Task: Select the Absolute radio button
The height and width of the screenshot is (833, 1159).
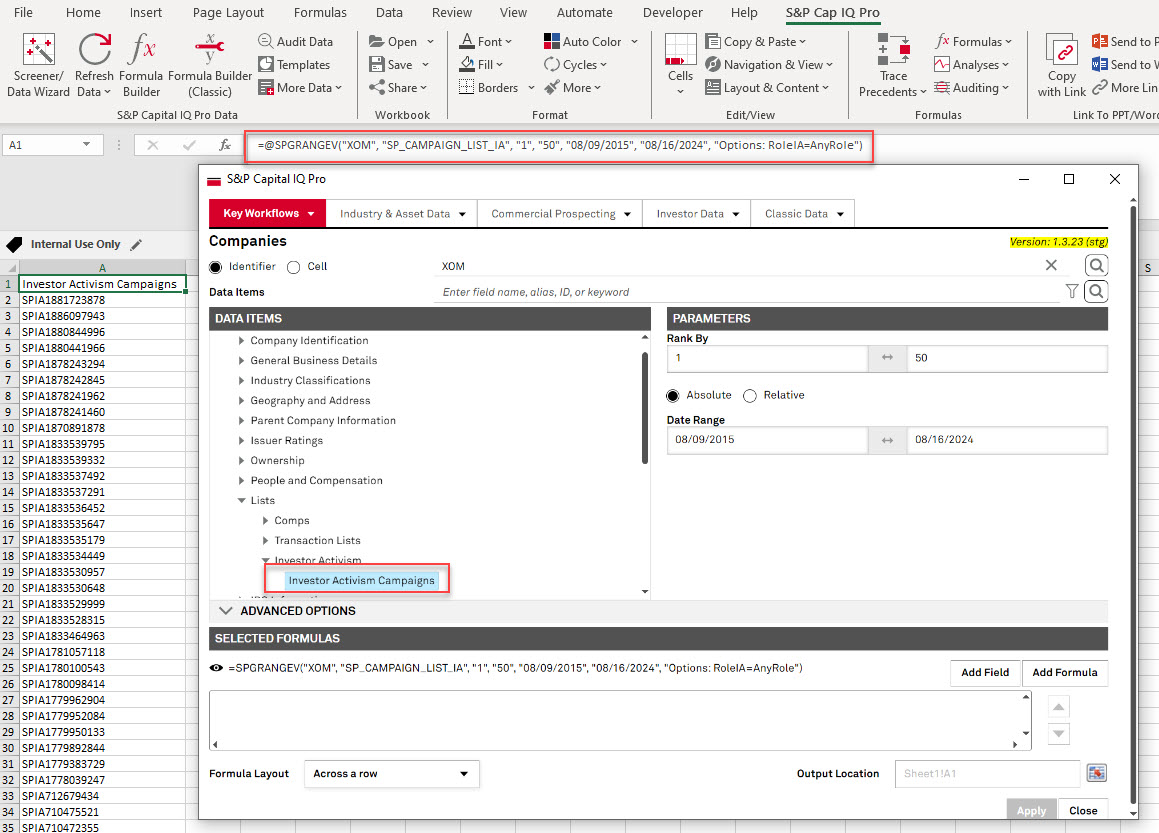Action: 673,395
